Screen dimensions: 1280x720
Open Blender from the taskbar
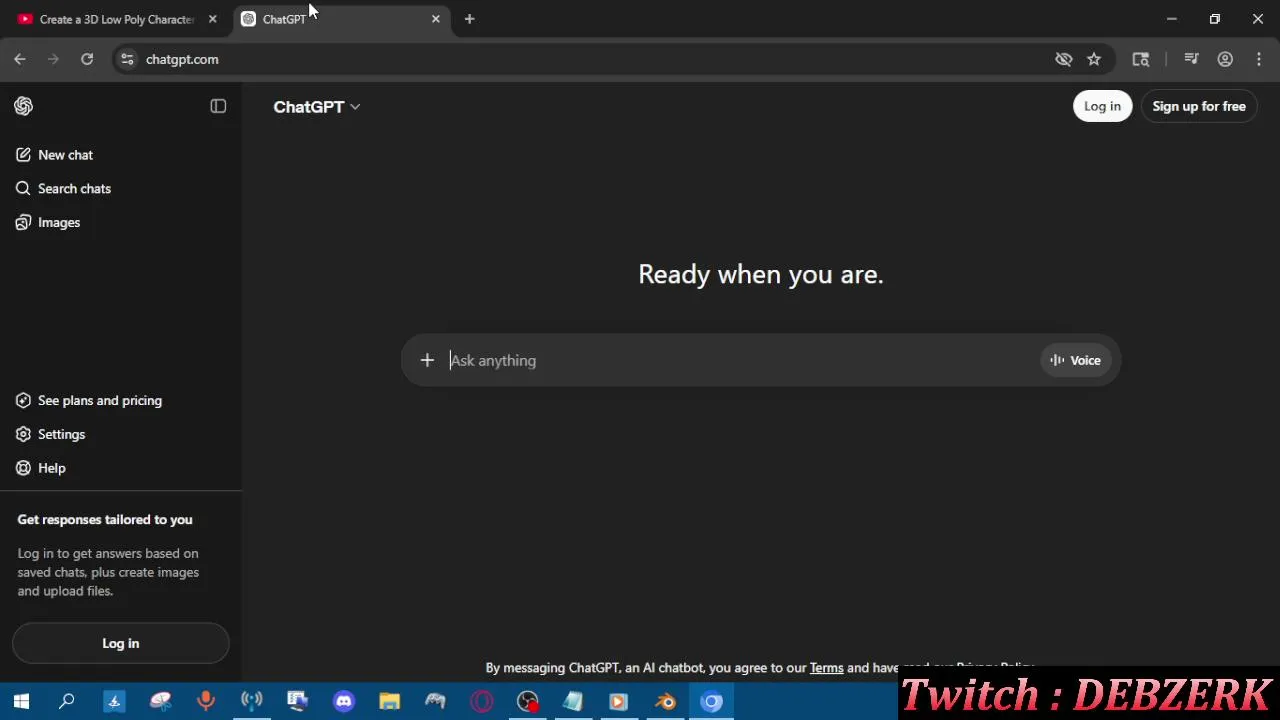click(x=665, y=701)
